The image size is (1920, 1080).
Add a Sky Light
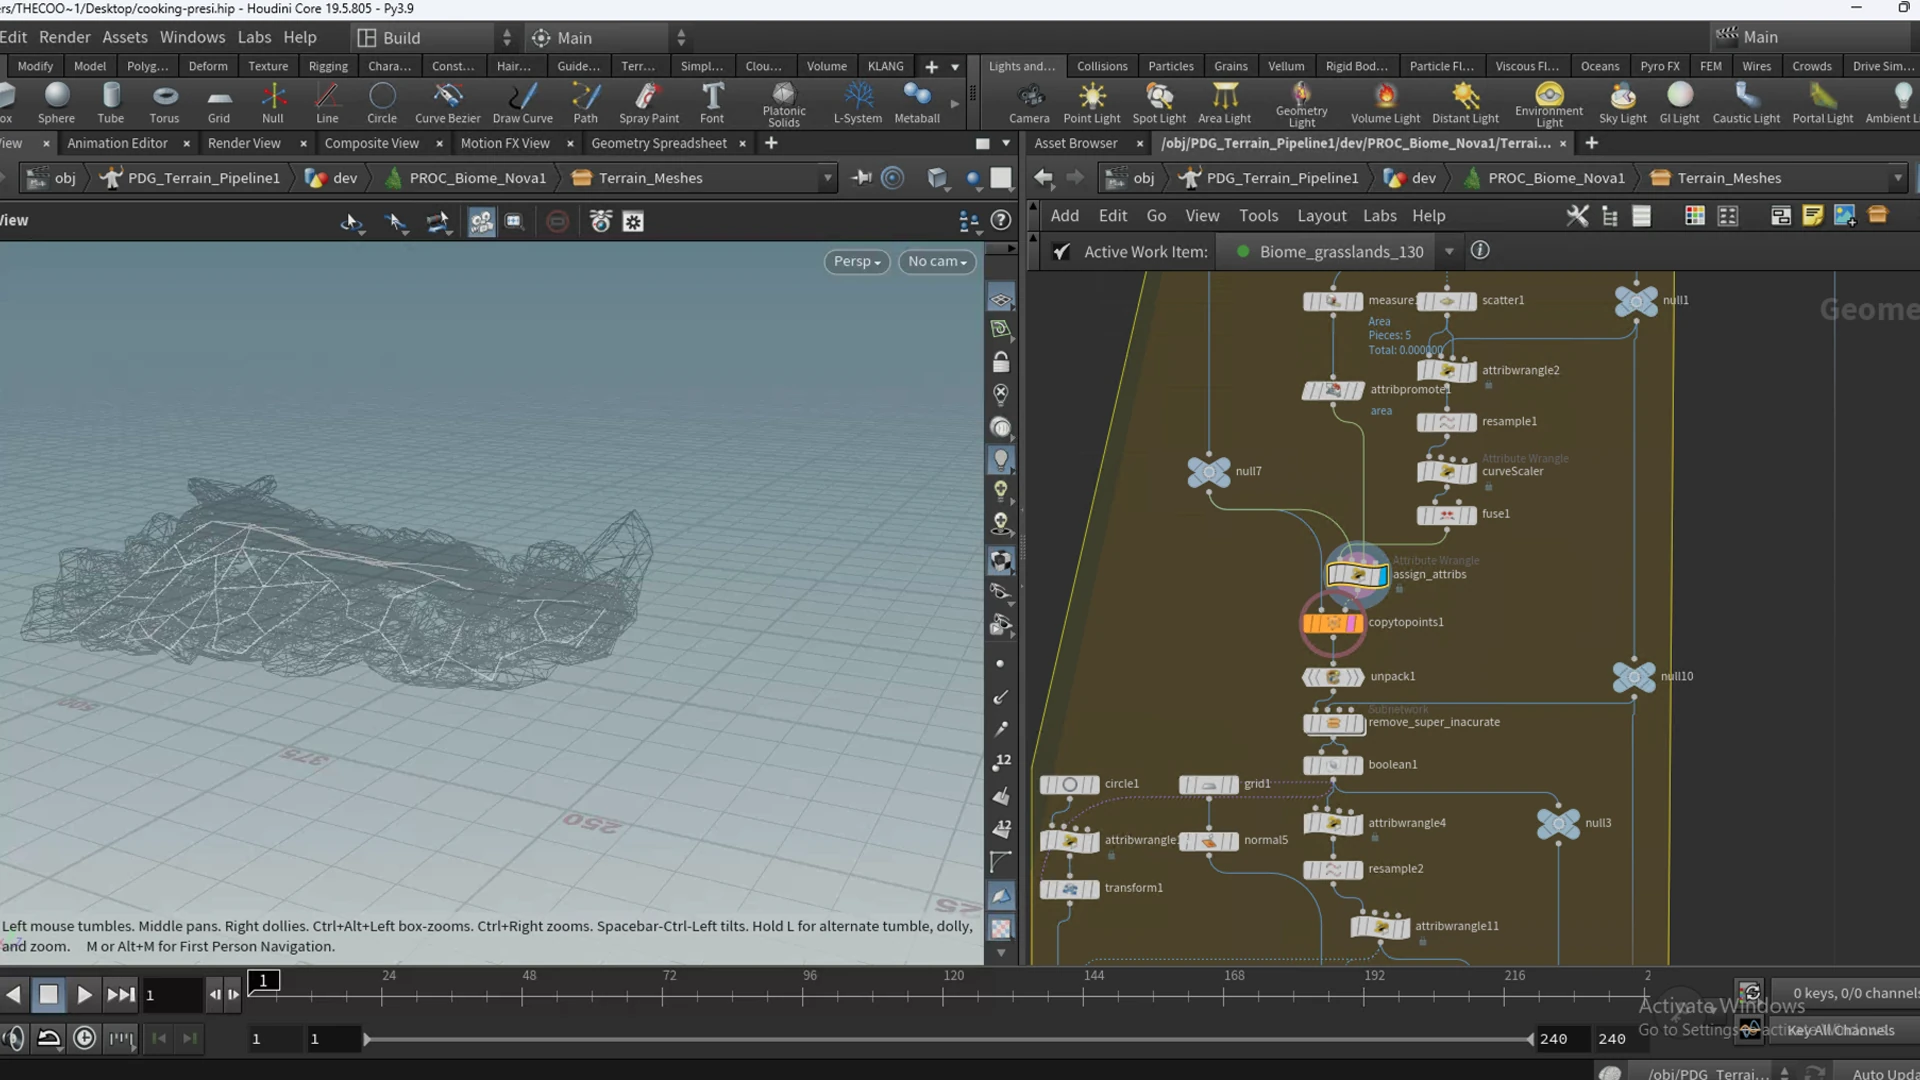[1622, 103]
